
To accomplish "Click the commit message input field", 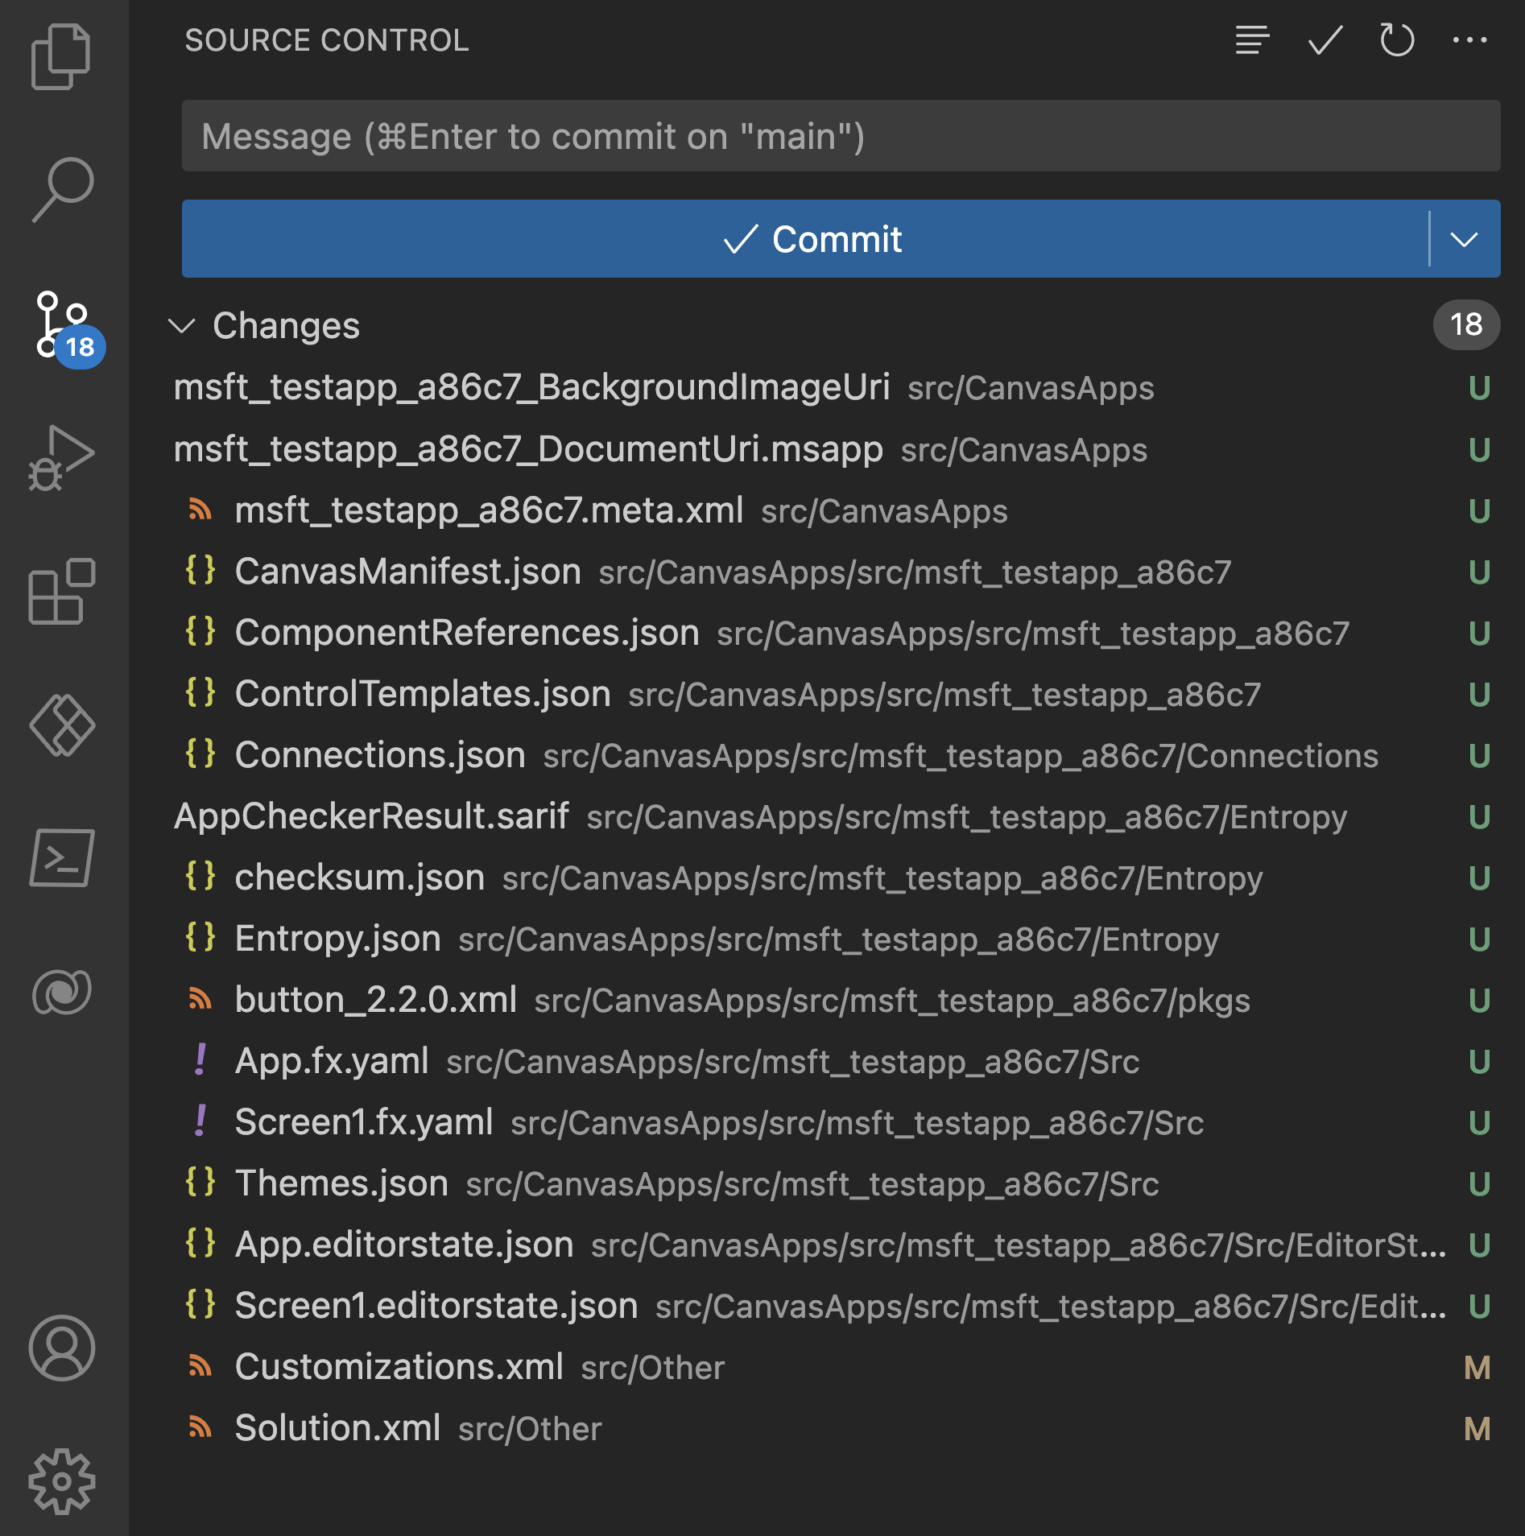I will pos(840,136).
